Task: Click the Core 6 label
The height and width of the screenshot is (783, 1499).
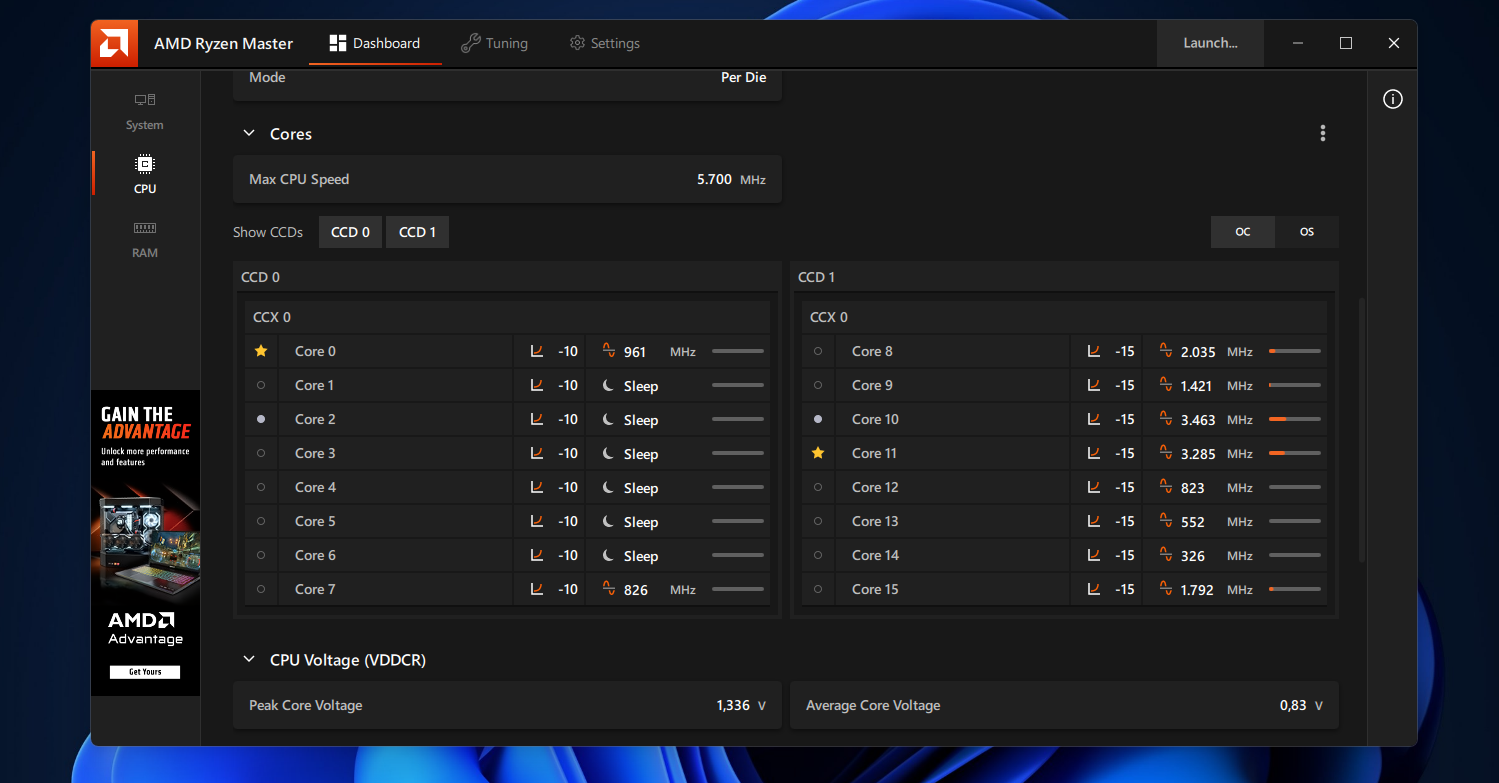Action: tap(315, 555)
